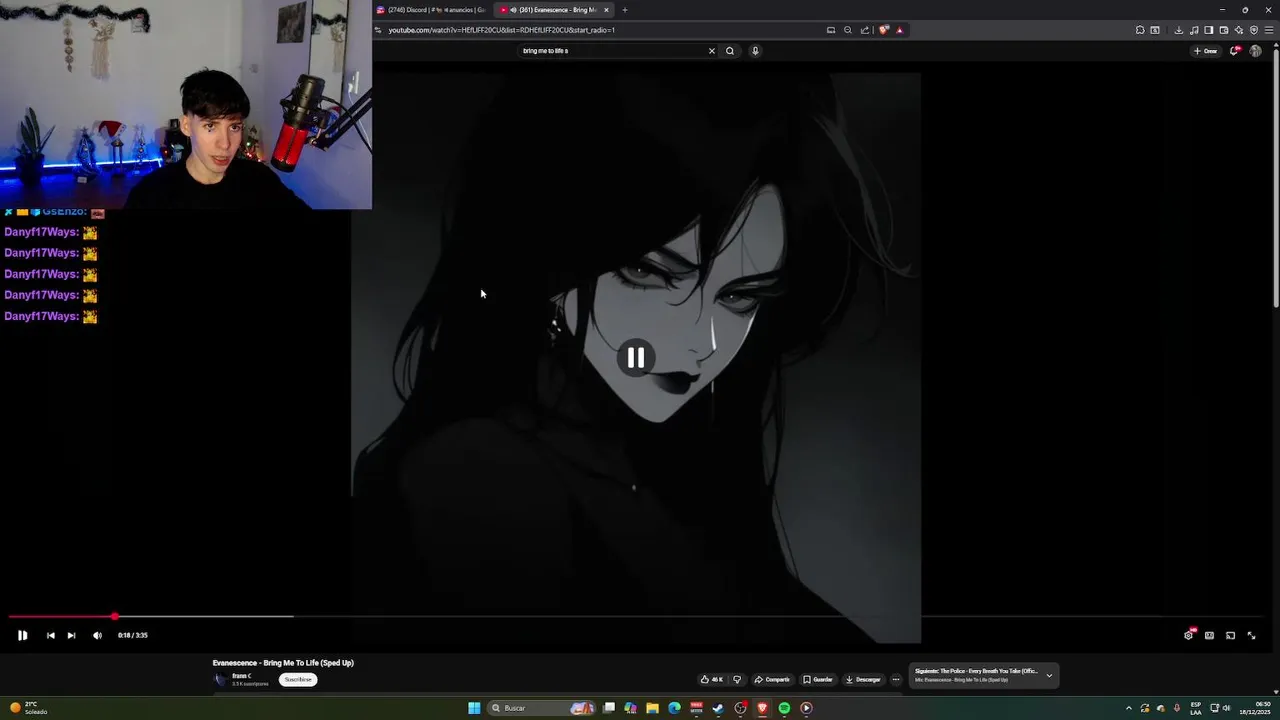Like the video showing 46 K
Image resolution: width=1280 pixels, height=720 pixels.
(712, 679)
